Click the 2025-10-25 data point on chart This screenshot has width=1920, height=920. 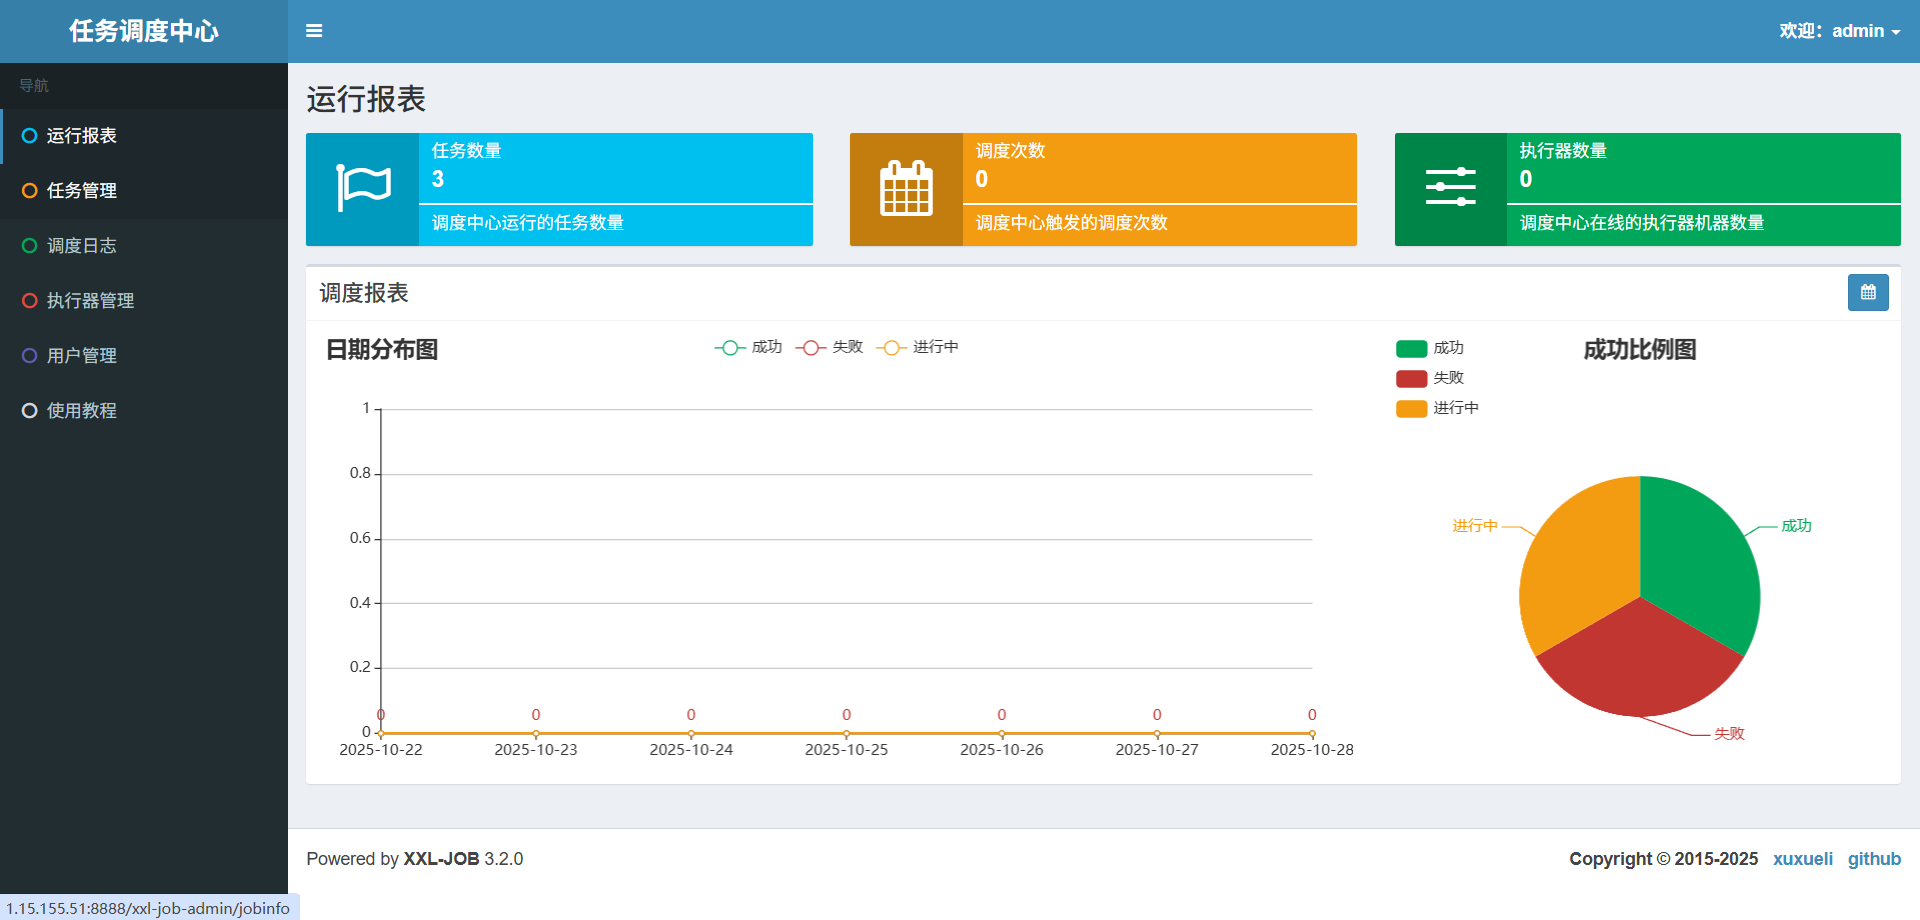click(846, 734)
